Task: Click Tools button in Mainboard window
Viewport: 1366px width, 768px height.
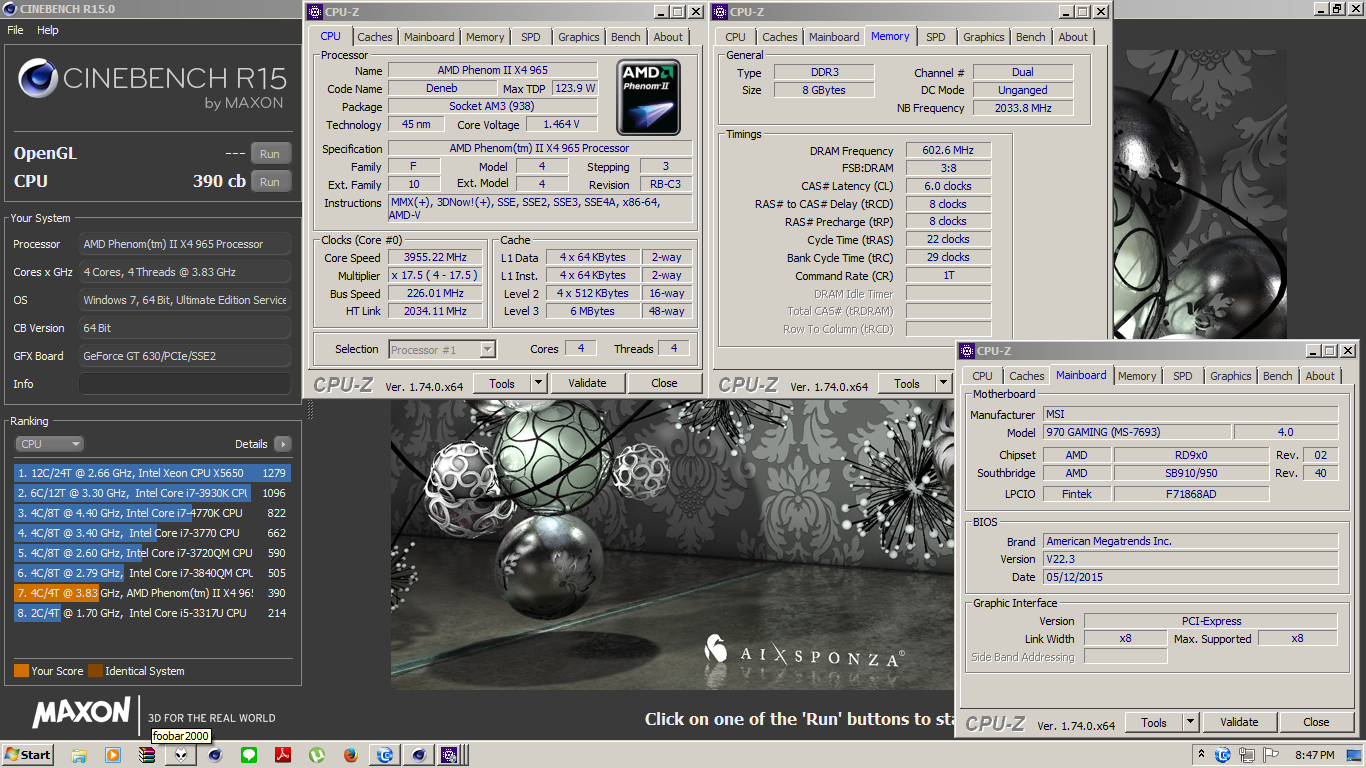Action: tap(1154, 722)
